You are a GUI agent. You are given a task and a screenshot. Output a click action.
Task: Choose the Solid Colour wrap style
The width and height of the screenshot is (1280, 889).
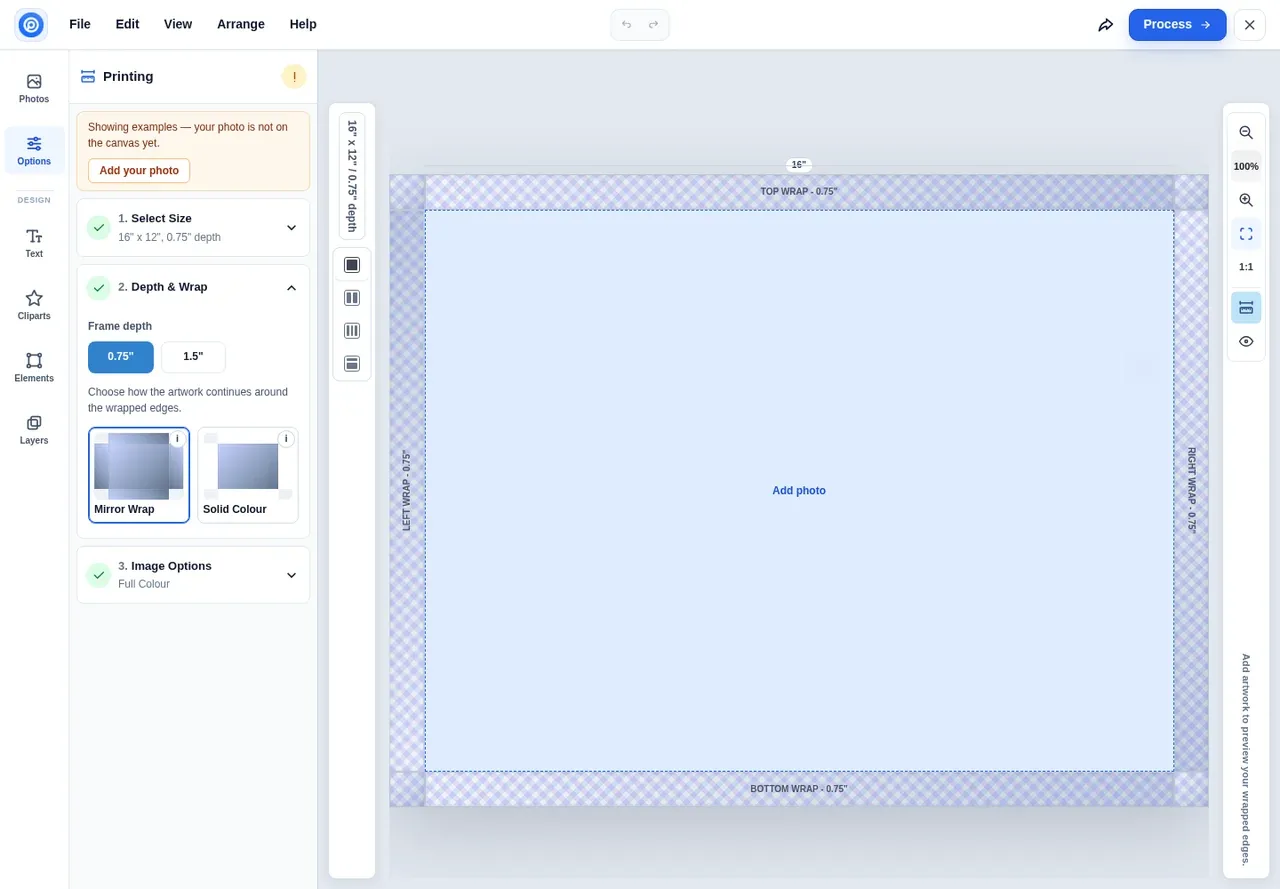pyautogui.click(x=248, y=475)
